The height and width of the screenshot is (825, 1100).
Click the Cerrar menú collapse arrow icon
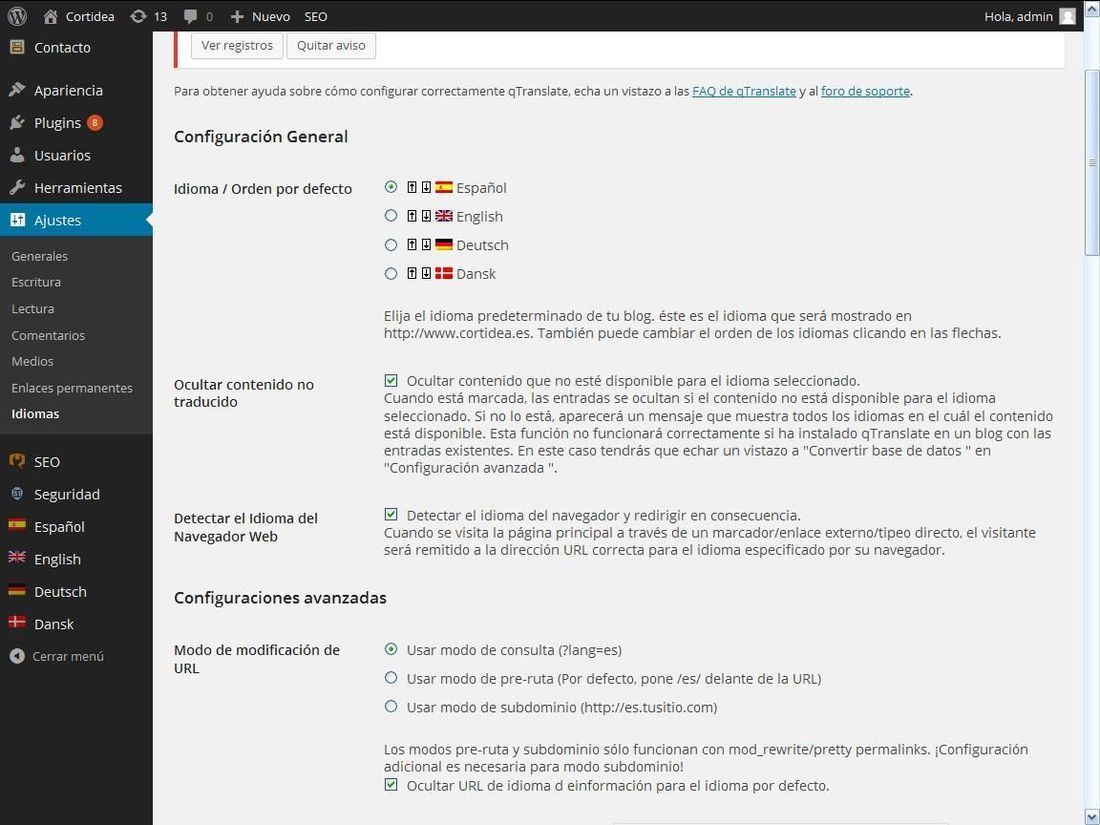click(x=17, y=656)
